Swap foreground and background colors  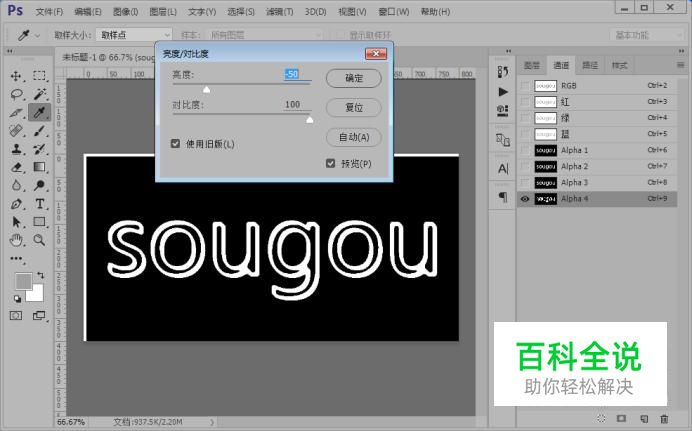(x=41, y=275)
